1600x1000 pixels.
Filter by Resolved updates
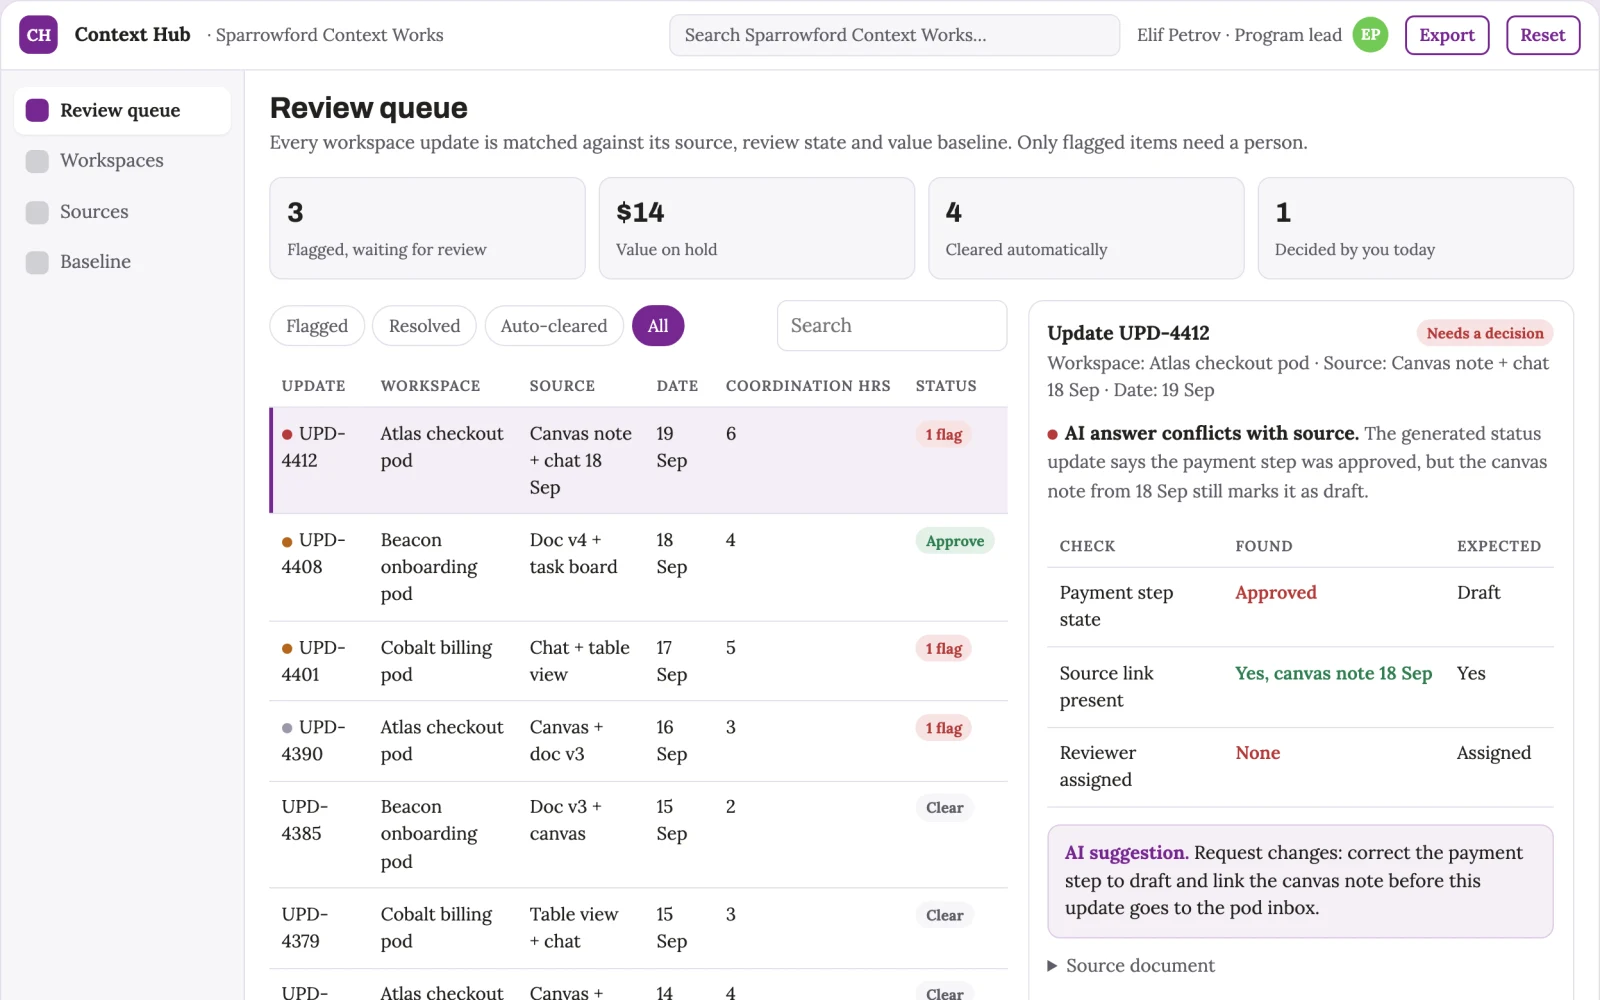tap(424, 326)
